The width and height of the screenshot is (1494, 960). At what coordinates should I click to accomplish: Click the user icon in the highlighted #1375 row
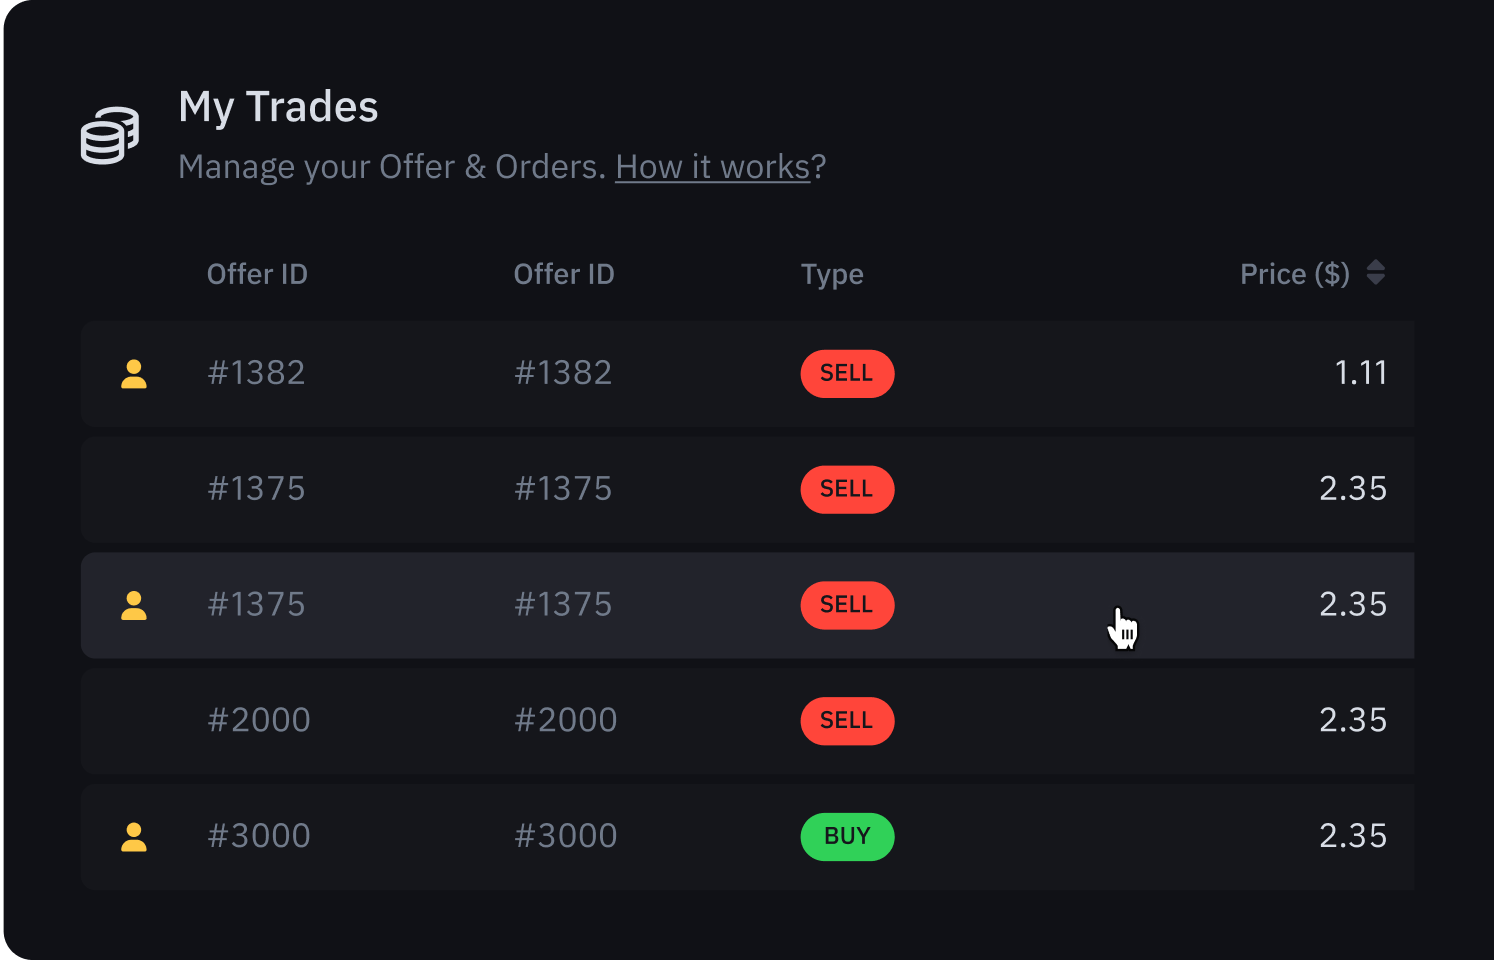pos(134,606)
